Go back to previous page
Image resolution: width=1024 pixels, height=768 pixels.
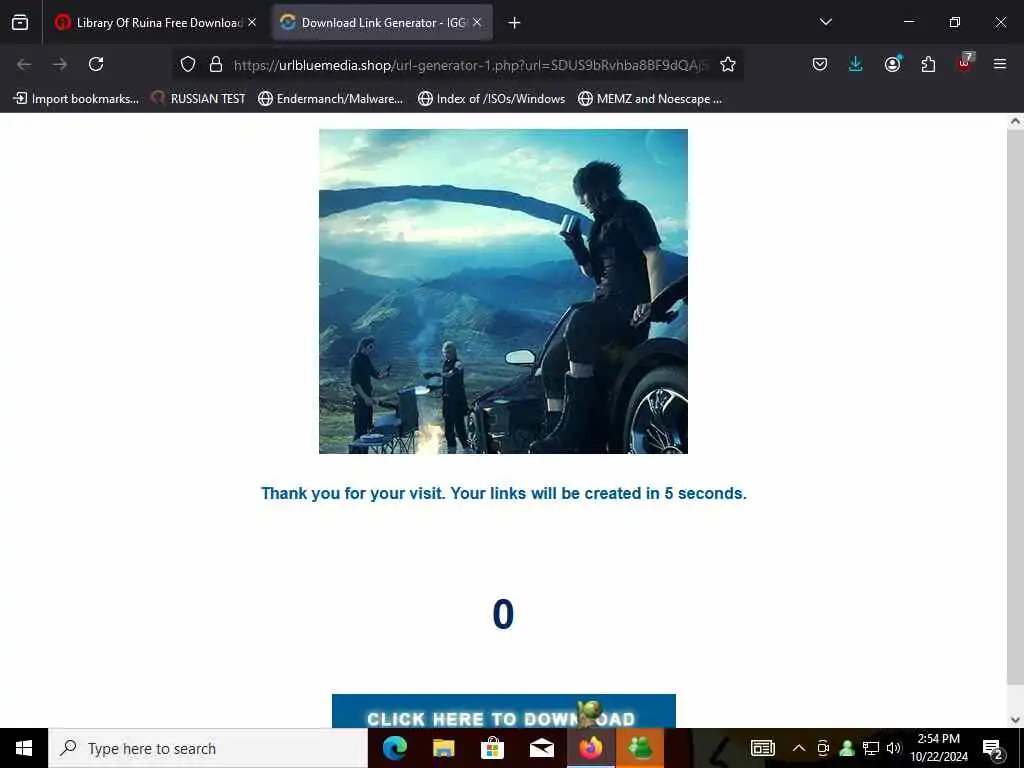tap(24, 64)
